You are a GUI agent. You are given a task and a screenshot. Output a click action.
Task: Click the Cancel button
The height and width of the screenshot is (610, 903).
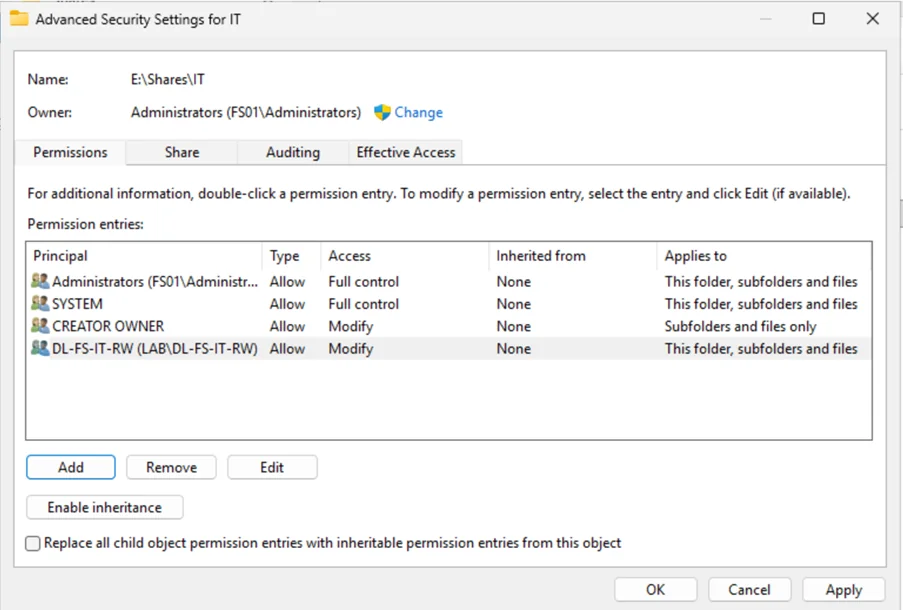coord(749,590)
